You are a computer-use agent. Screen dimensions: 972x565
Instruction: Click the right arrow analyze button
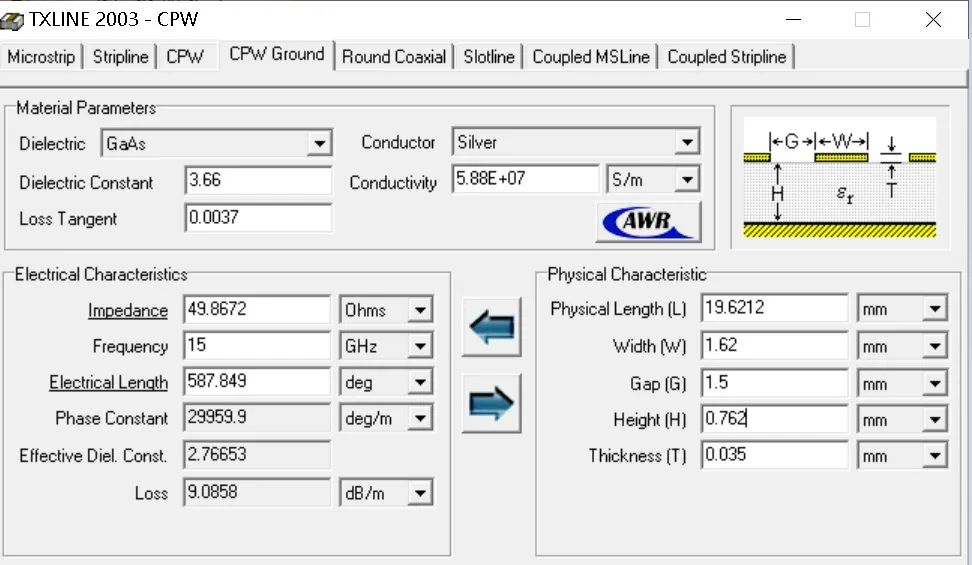click(492, 403)
